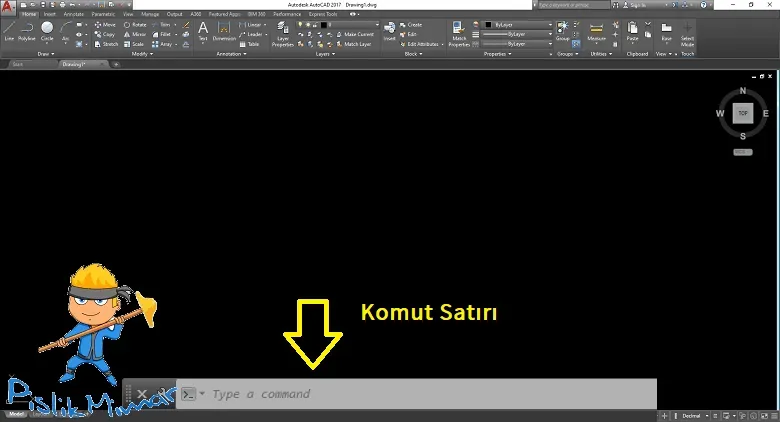This screenshot has height=422, width=780.
Task: Expand the Block panel dropdown
Action: [413, 54]
